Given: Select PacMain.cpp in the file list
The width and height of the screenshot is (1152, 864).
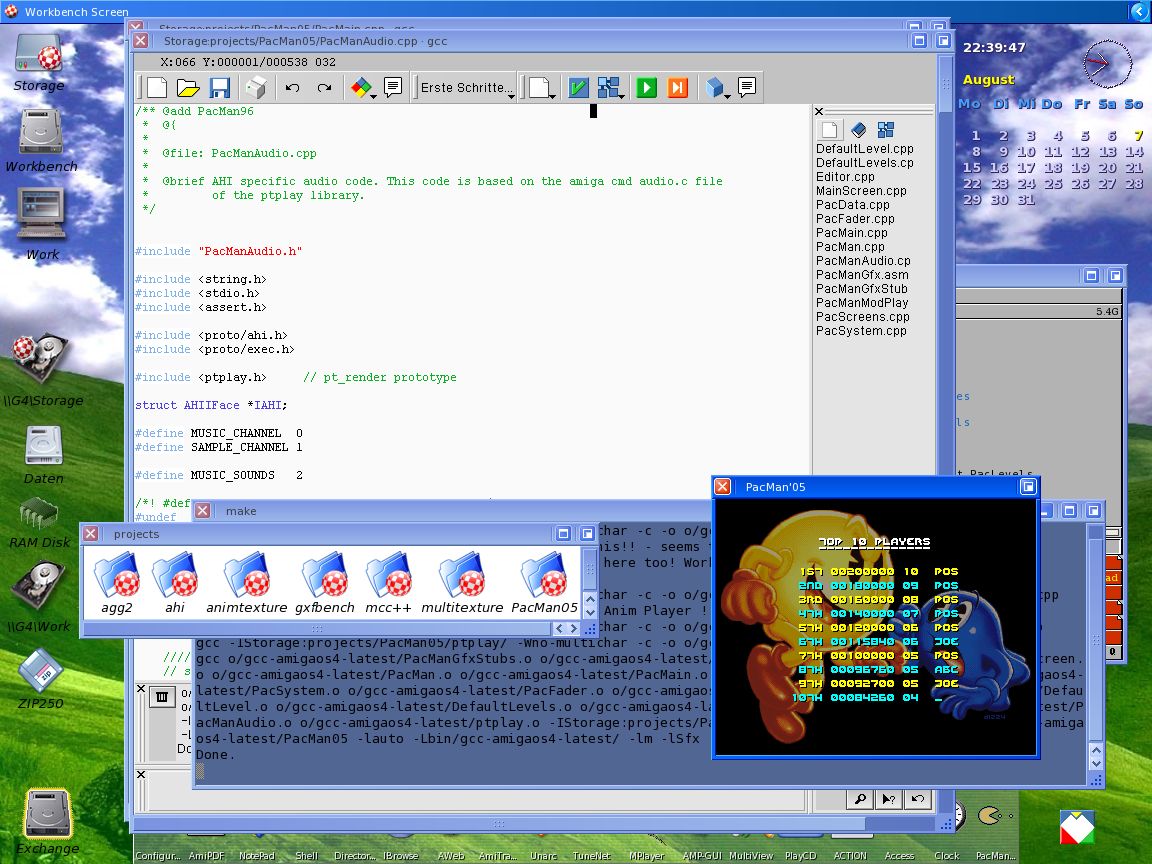Looking at the screenshot, I should (852, 232).
